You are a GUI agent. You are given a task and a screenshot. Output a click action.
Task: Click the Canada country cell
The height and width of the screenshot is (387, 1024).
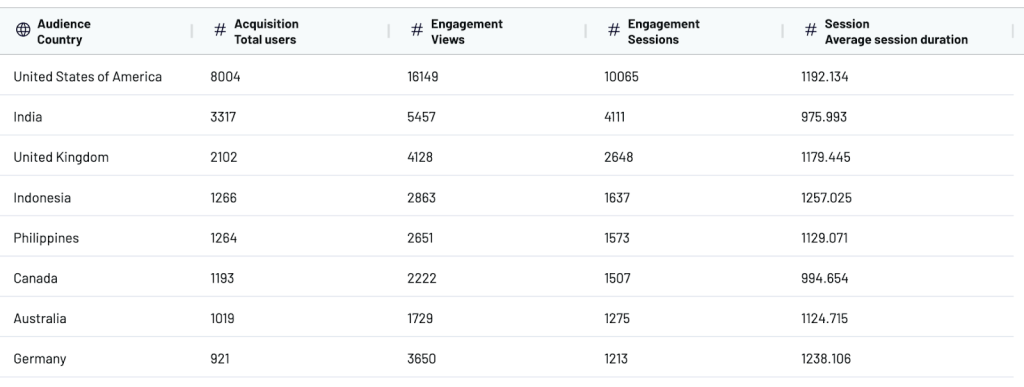[x=35, y=279]
